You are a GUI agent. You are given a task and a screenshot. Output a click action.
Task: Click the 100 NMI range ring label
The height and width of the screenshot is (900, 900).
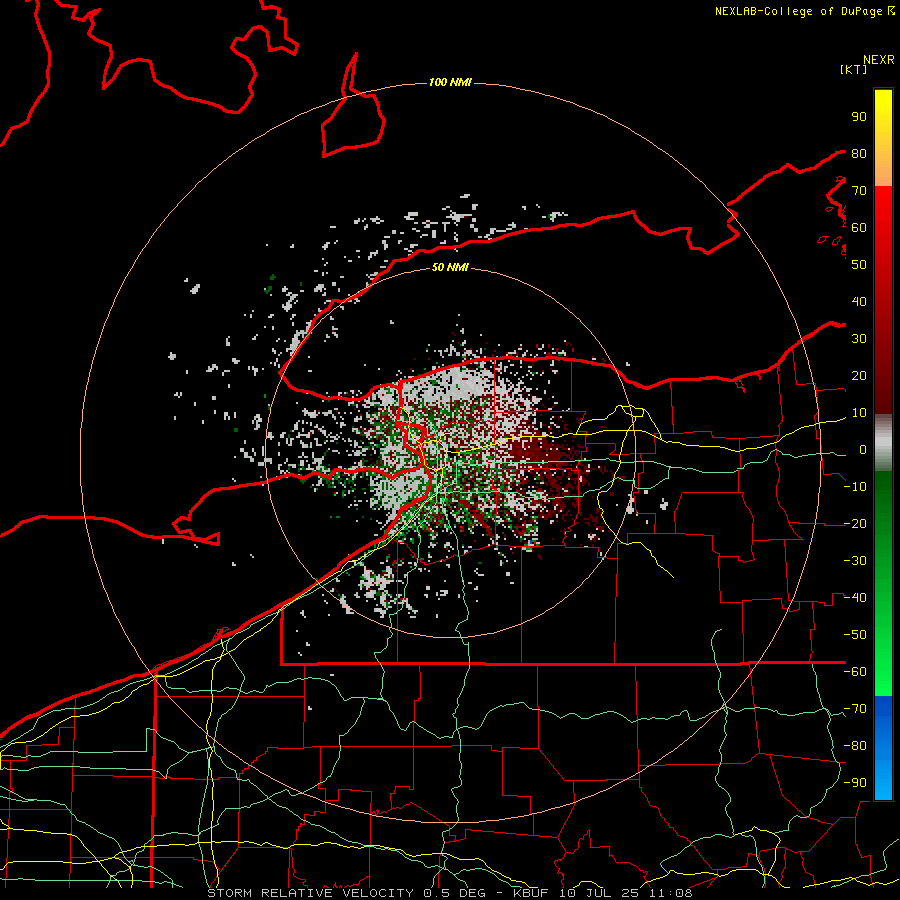click(x=450, y=82)
